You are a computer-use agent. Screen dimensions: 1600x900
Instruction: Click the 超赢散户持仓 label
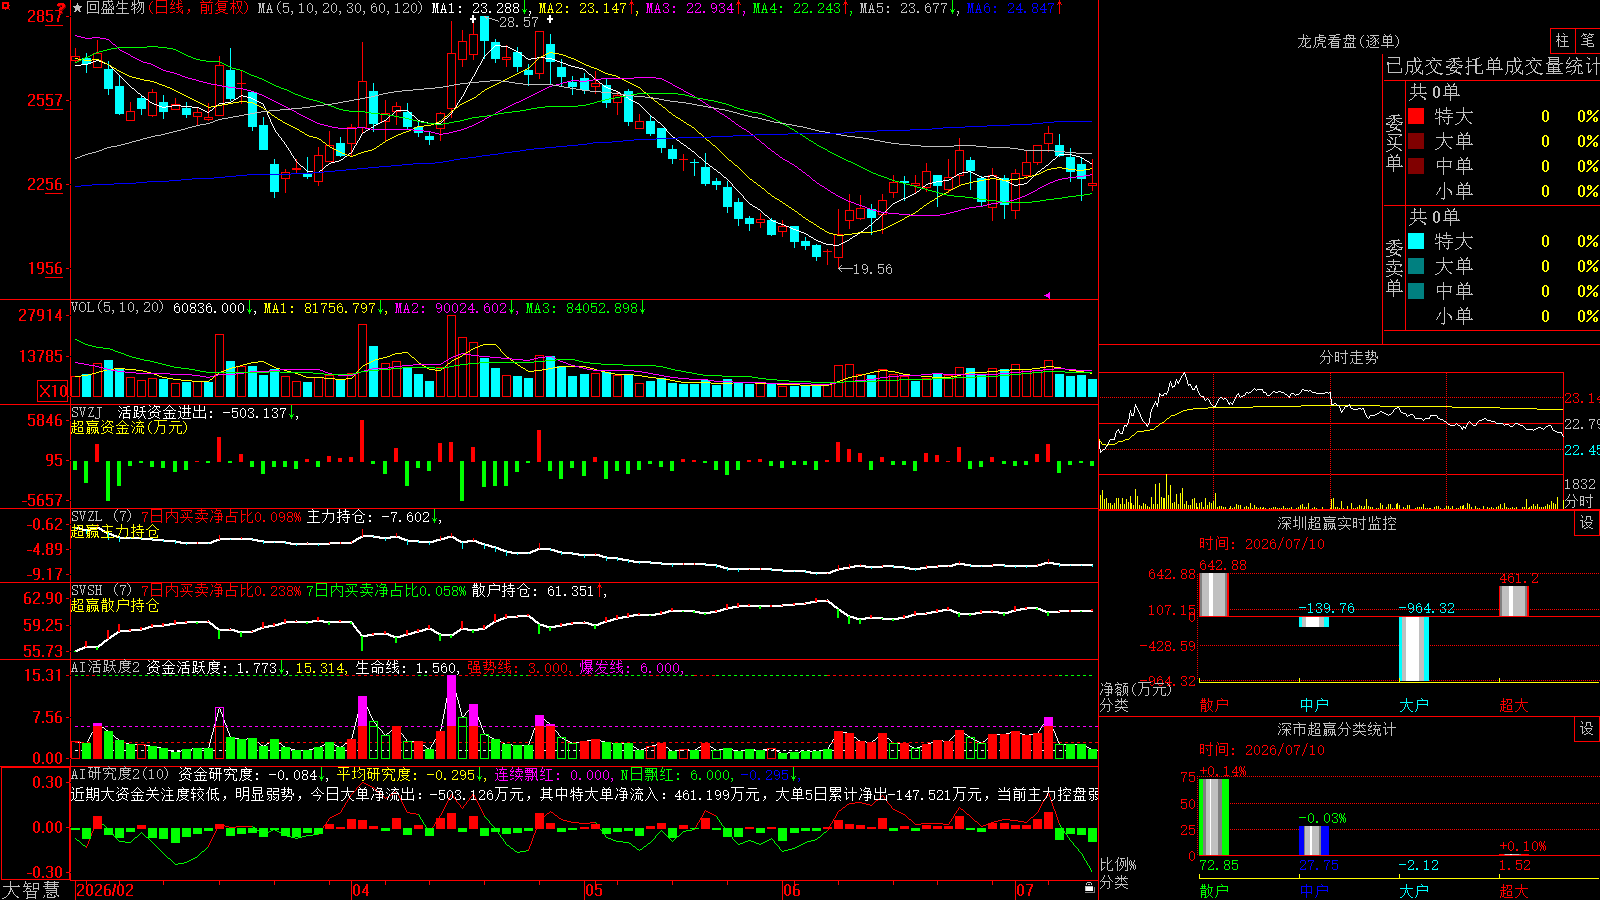pos(115,605)
